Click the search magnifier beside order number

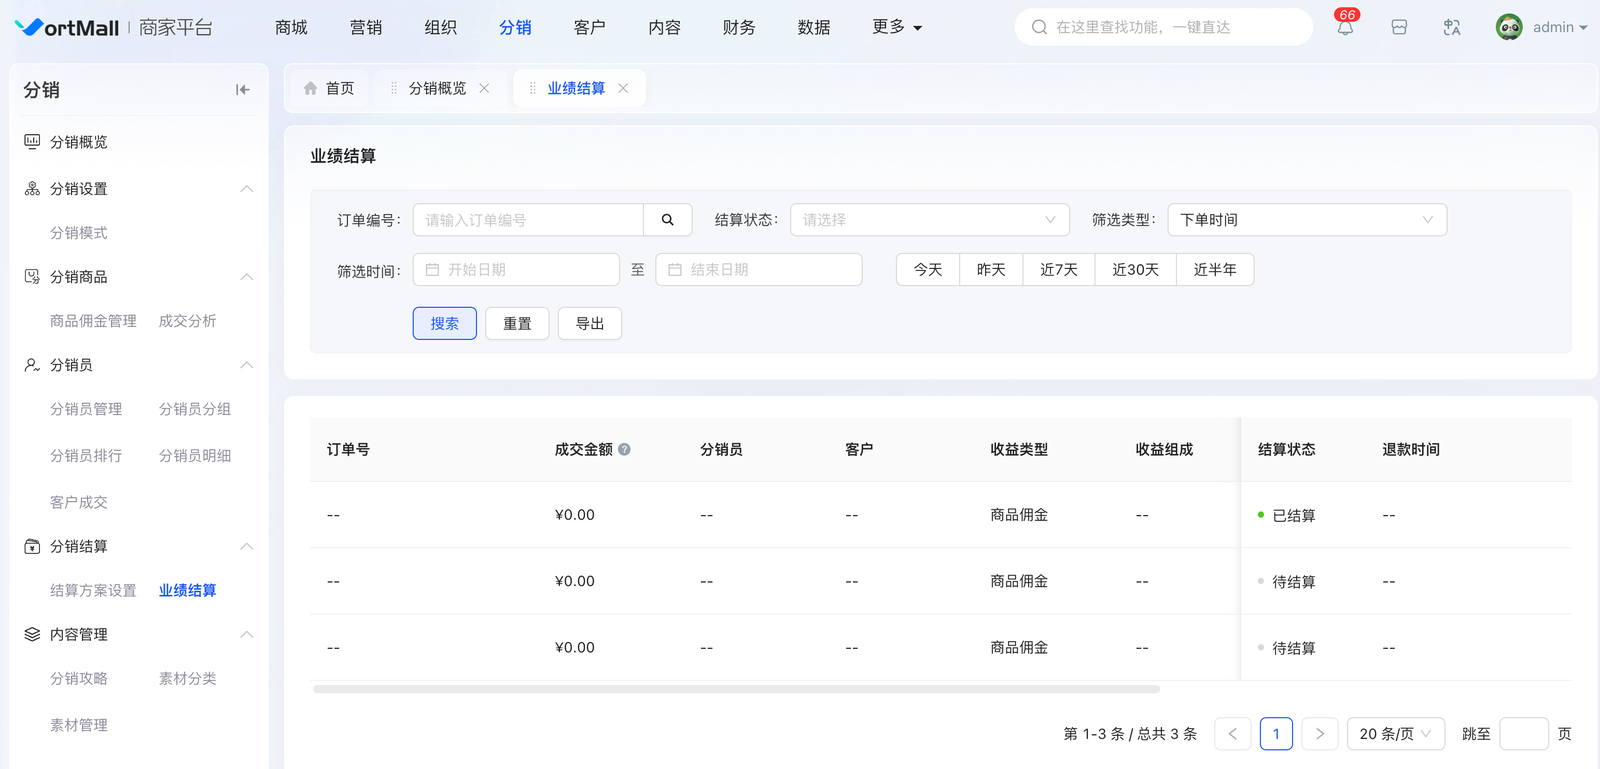point(667,220)
